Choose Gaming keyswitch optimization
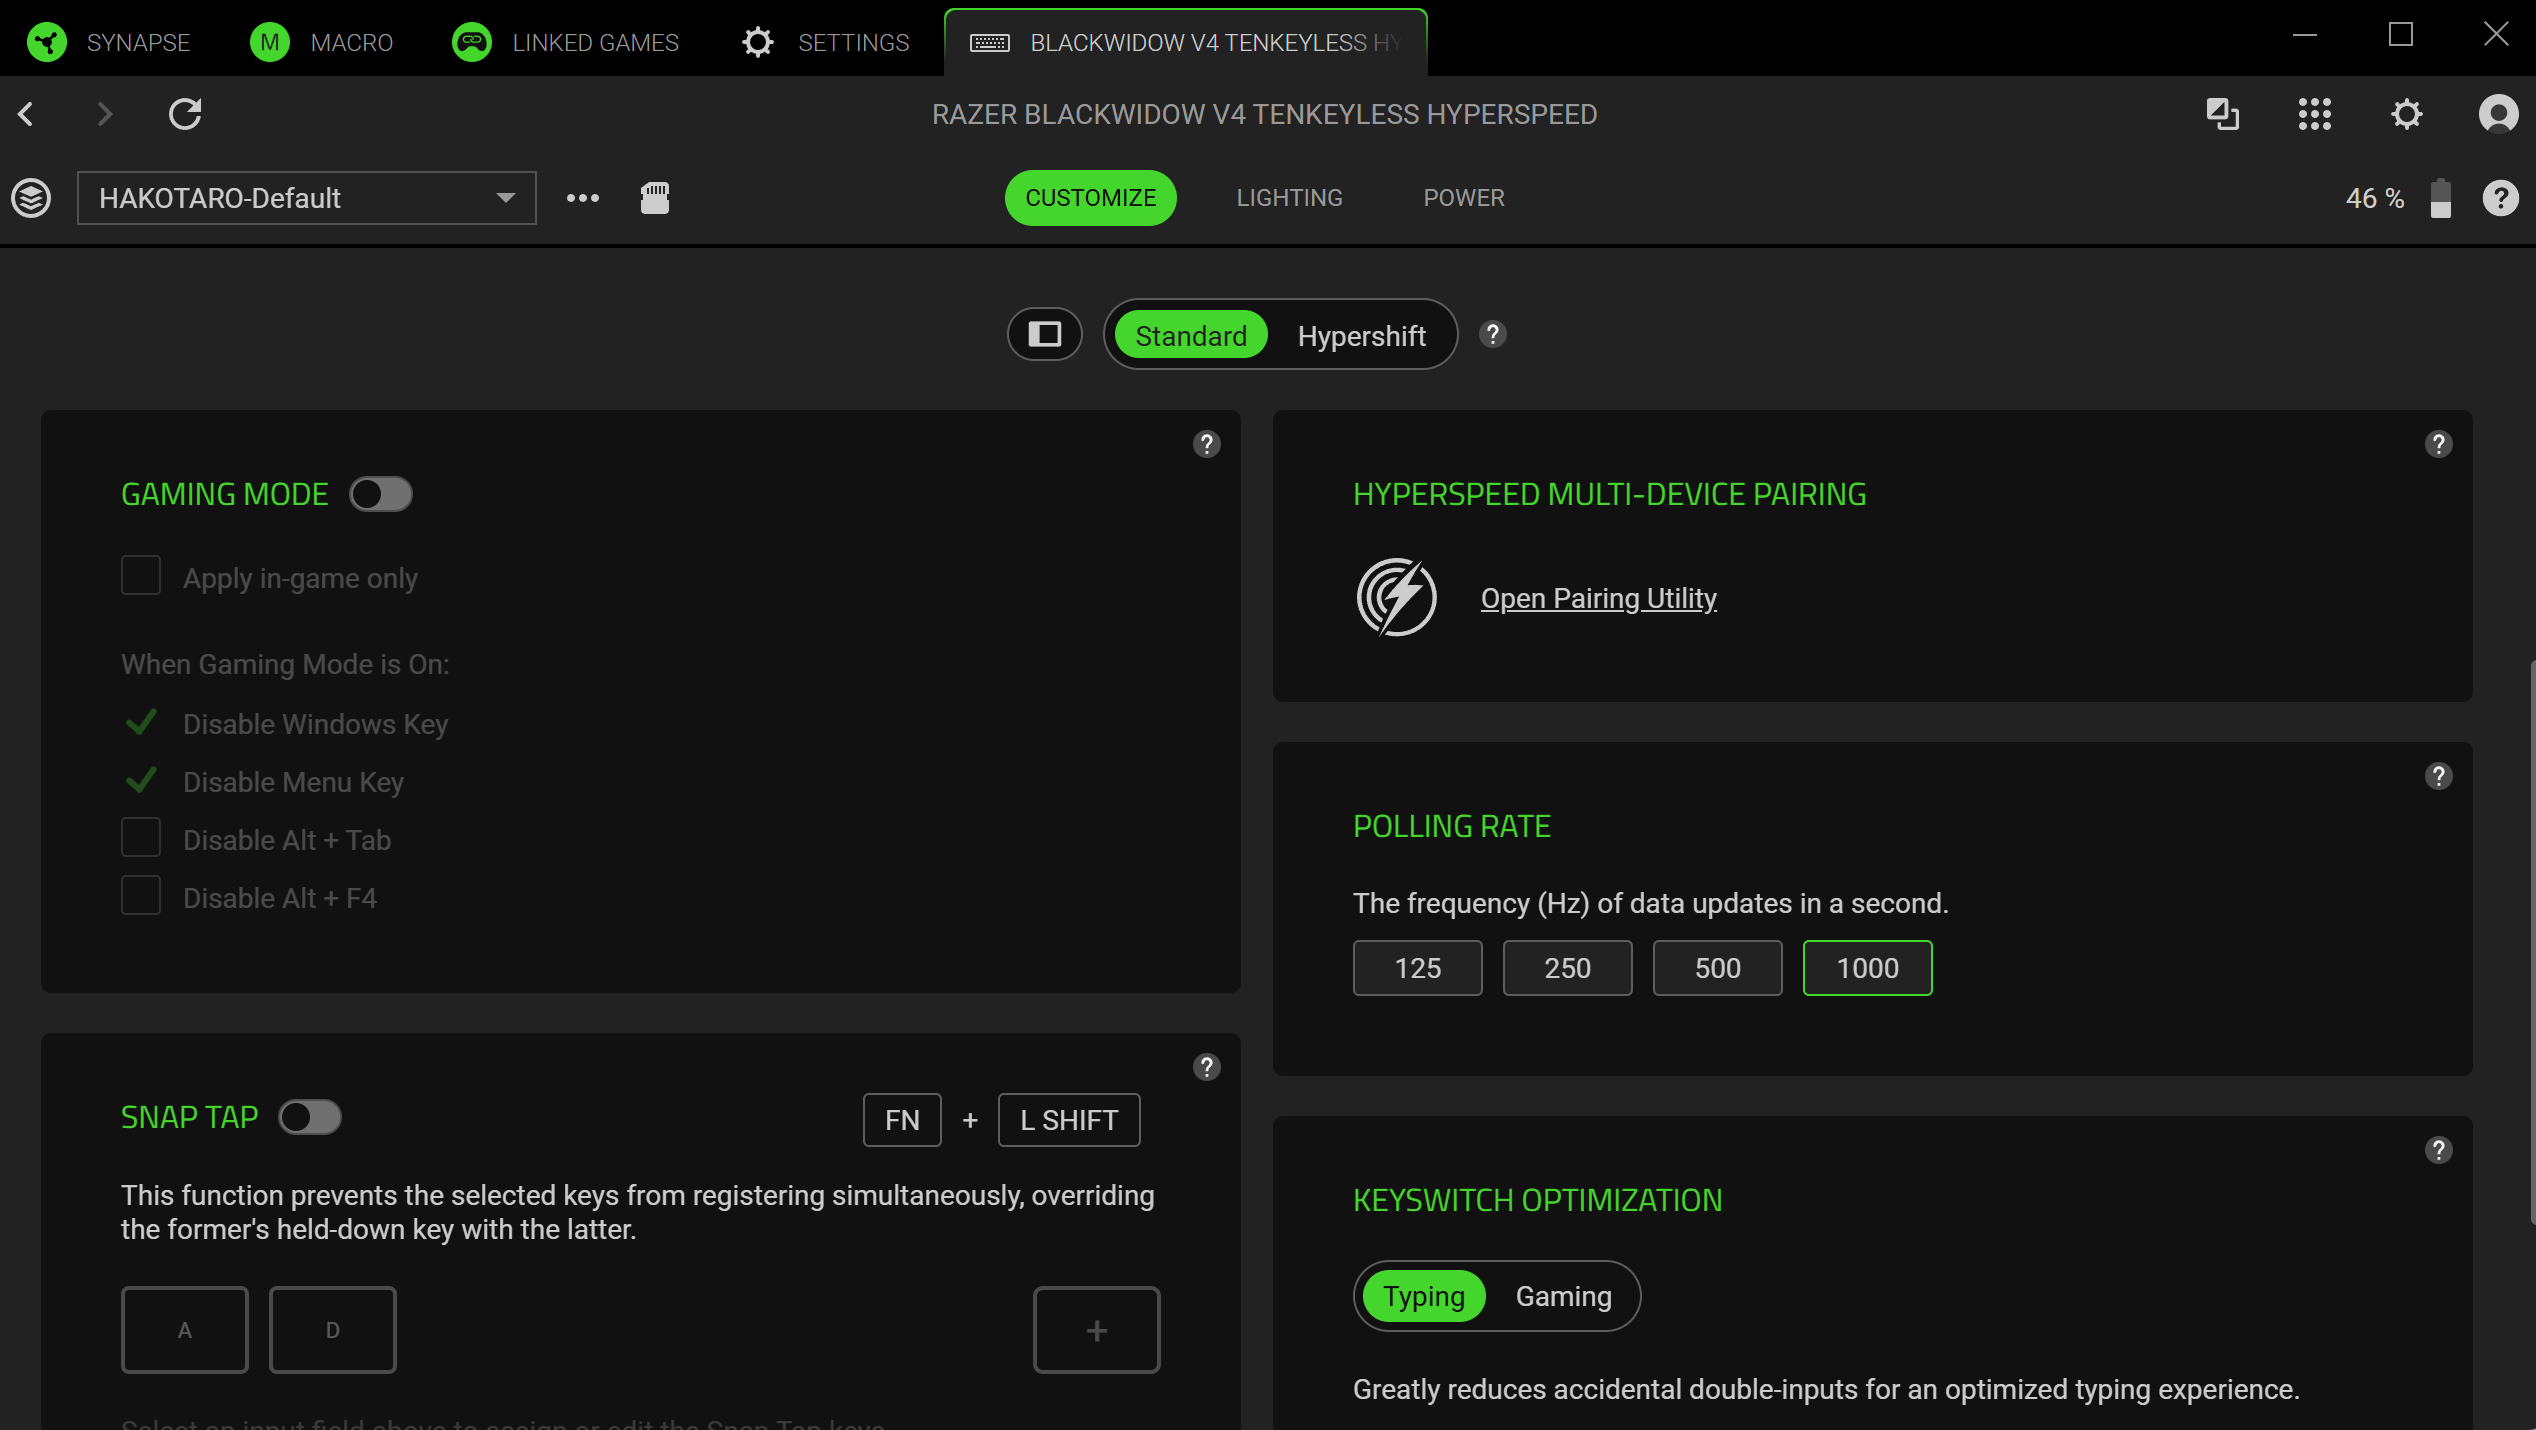 [1564, 1296]
